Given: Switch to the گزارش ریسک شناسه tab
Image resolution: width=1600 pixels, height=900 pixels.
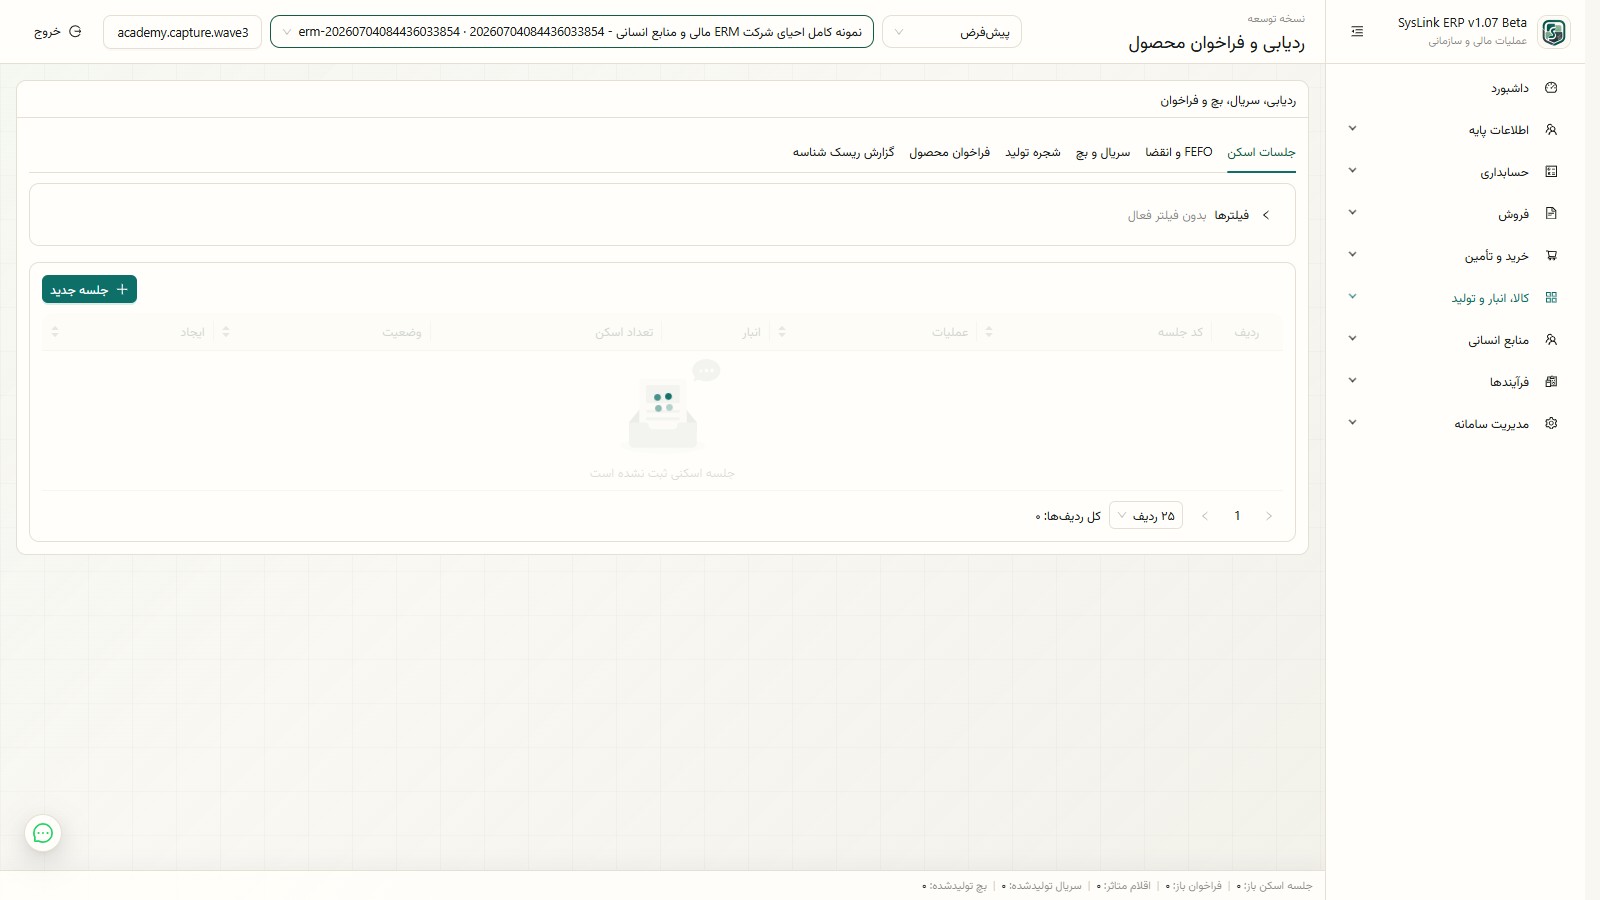Looking at the screenshot, I should click(844, 152).
